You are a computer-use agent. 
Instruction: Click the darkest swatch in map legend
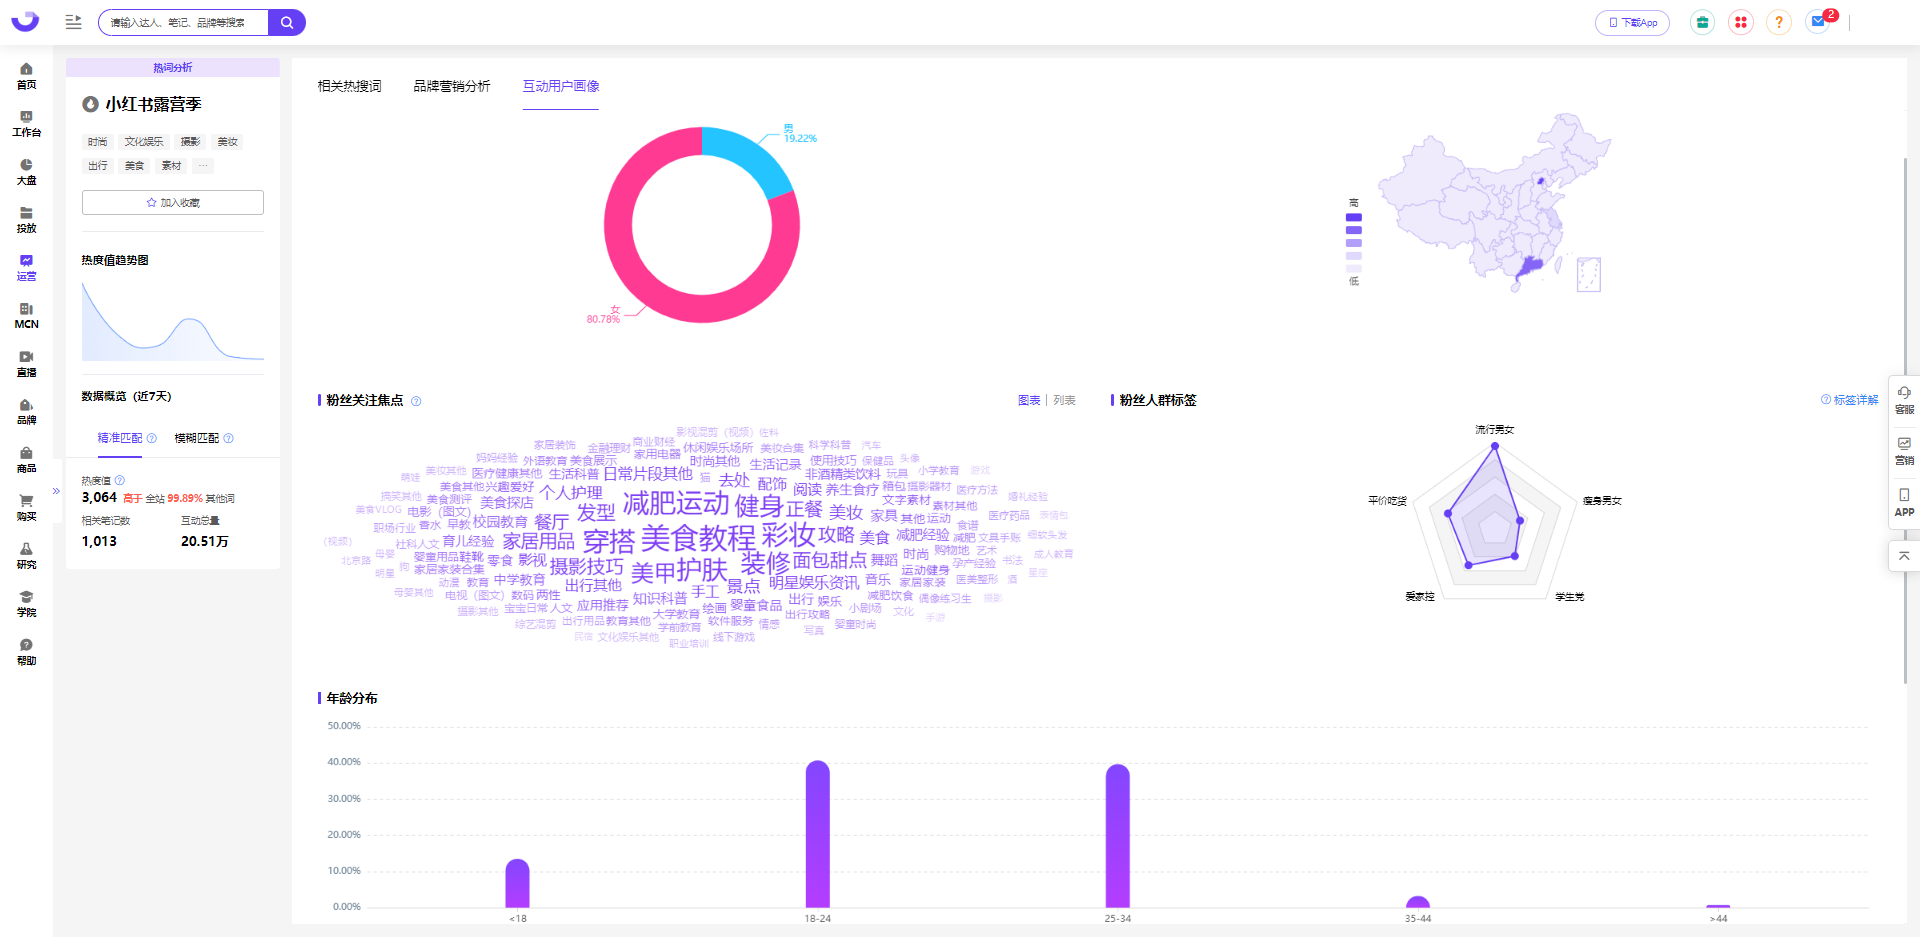pos(1354,217)
